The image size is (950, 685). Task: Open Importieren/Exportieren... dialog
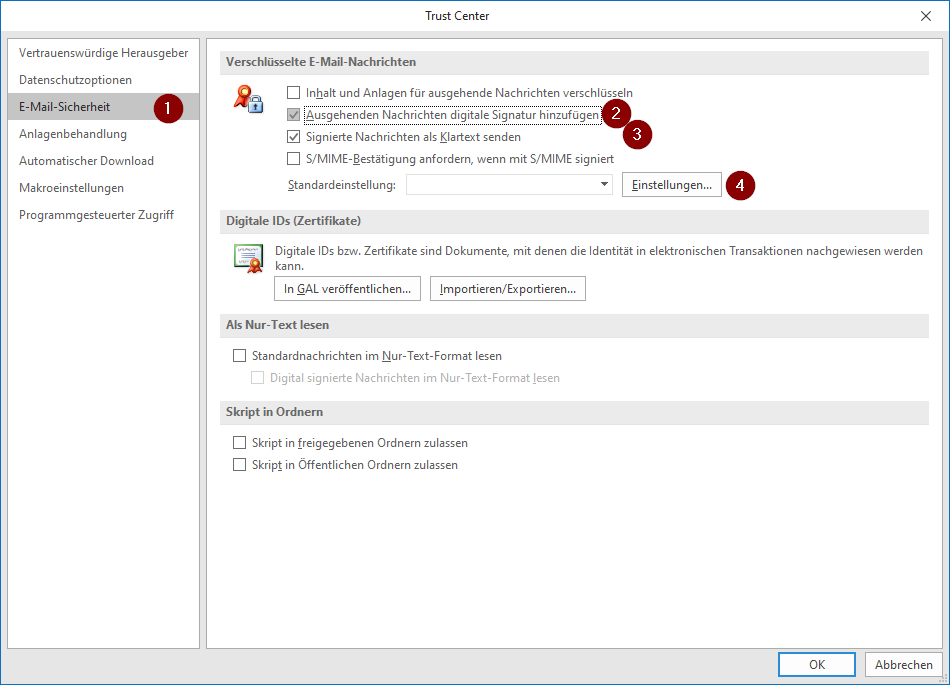pos(507,289)
